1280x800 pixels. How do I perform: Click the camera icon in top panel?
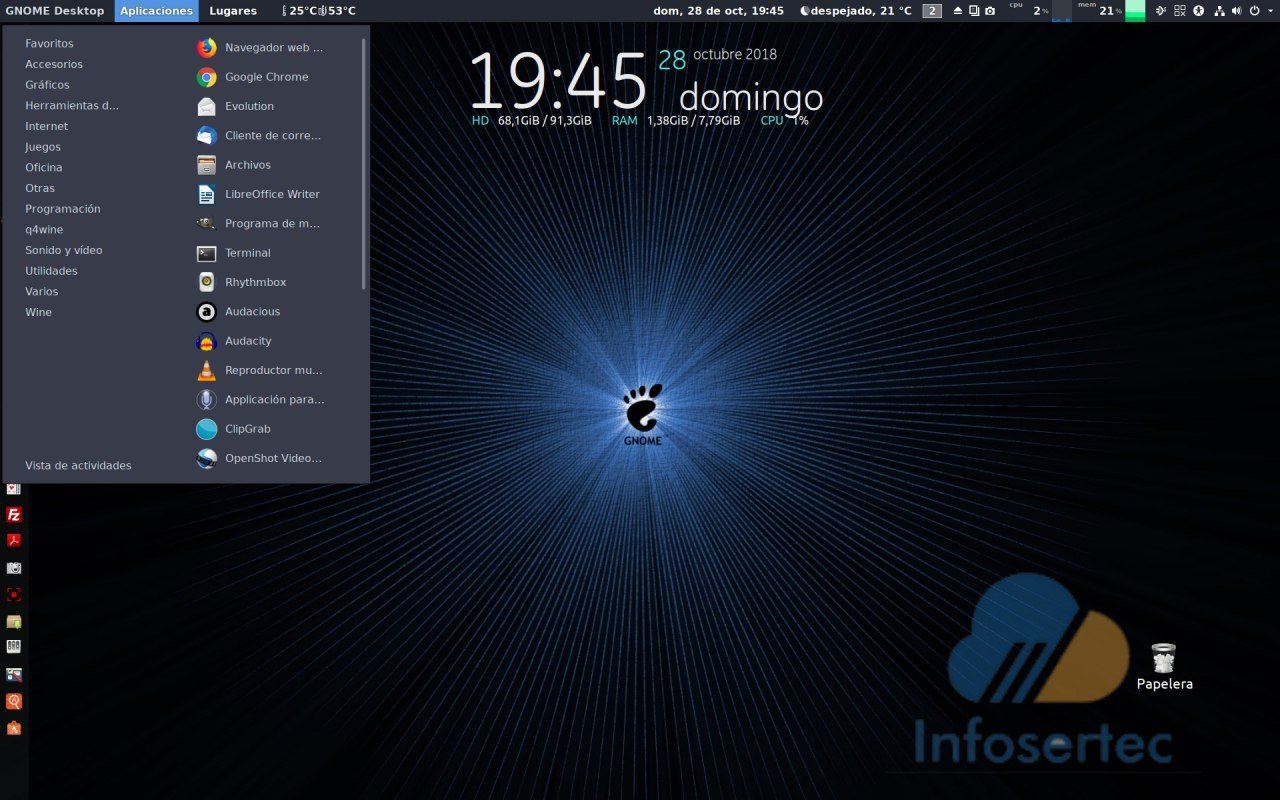point(990,11)
